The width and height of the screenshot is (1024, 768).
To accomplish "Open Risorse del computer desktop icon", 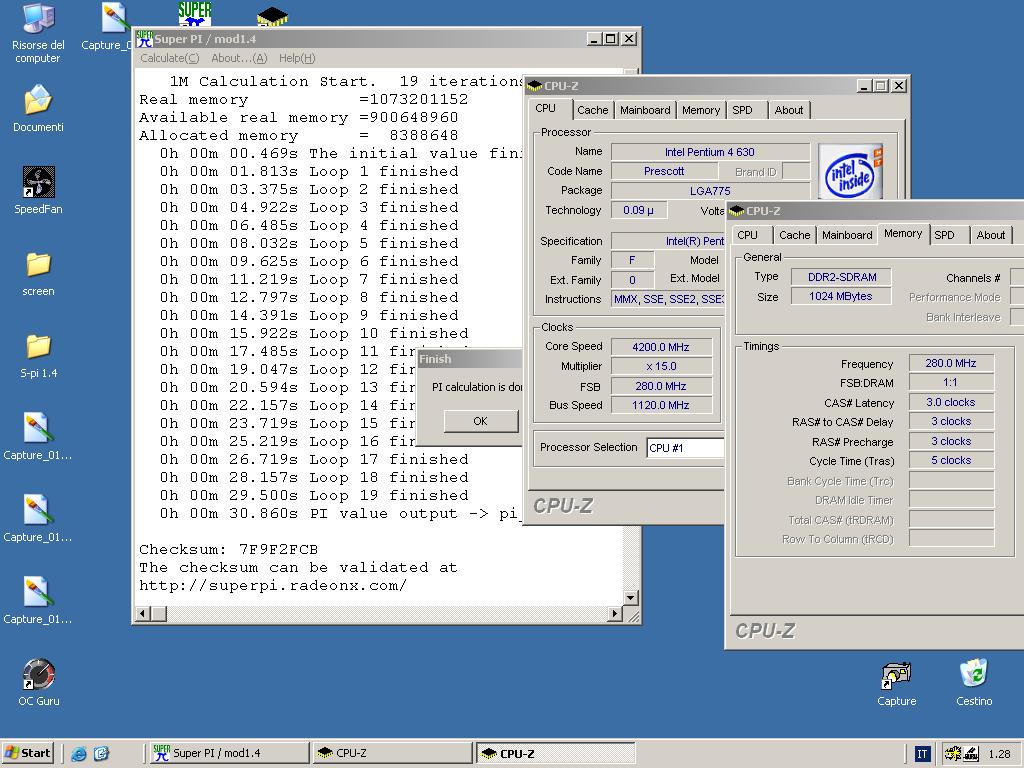I will click(x=38, y=33).
